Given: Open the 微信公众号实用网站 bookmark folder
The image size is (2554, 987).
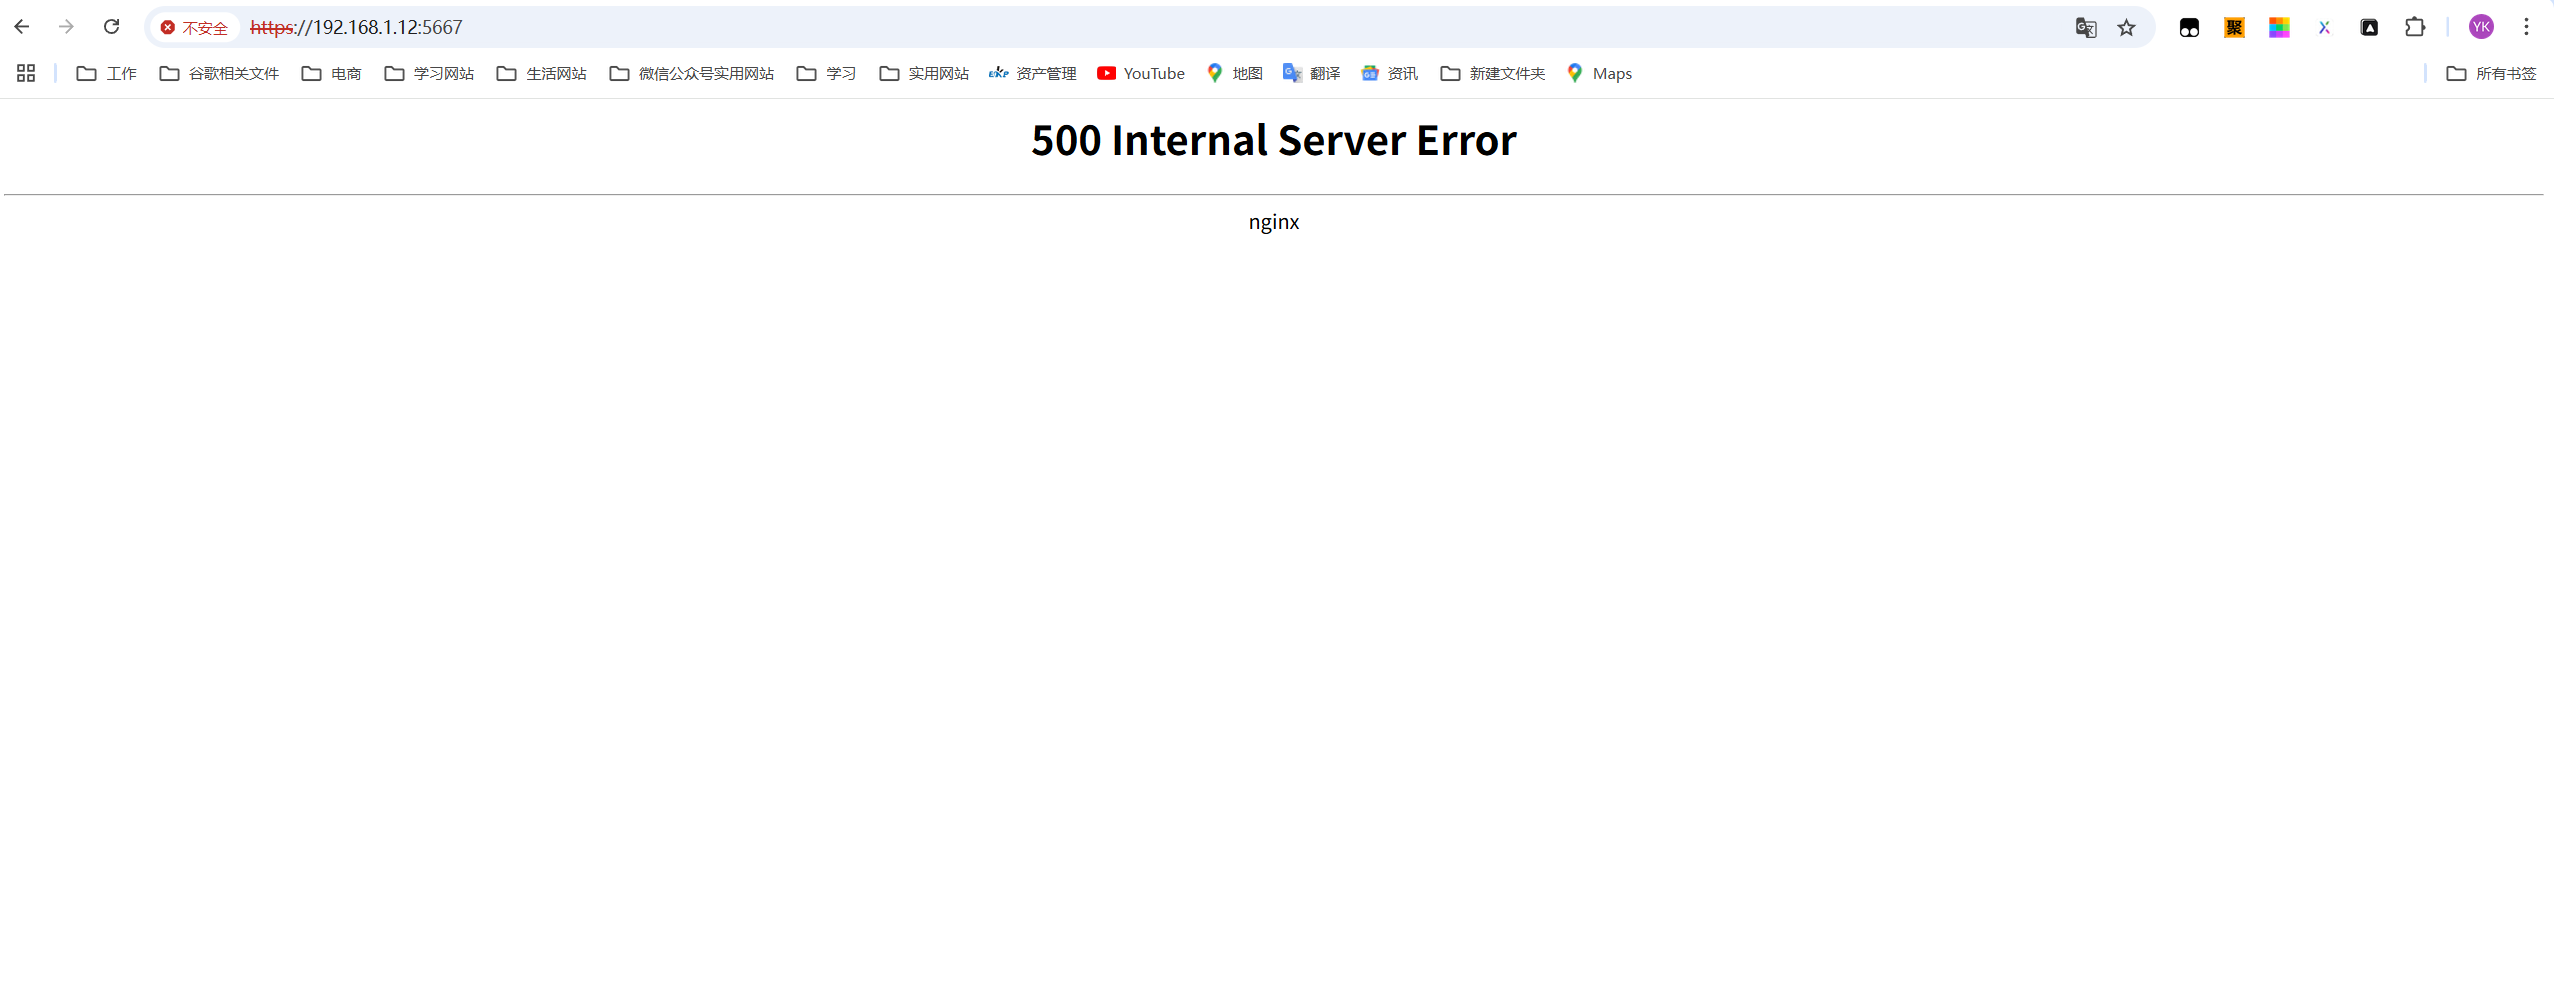Looking at the screenshot, I should (x=691, y=73).
